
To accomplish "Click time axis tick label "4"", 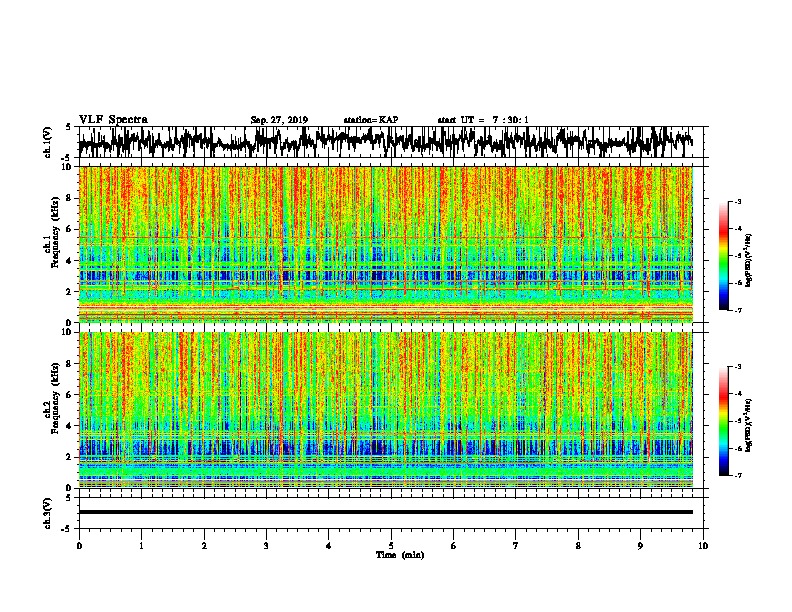I will point(329,546).
